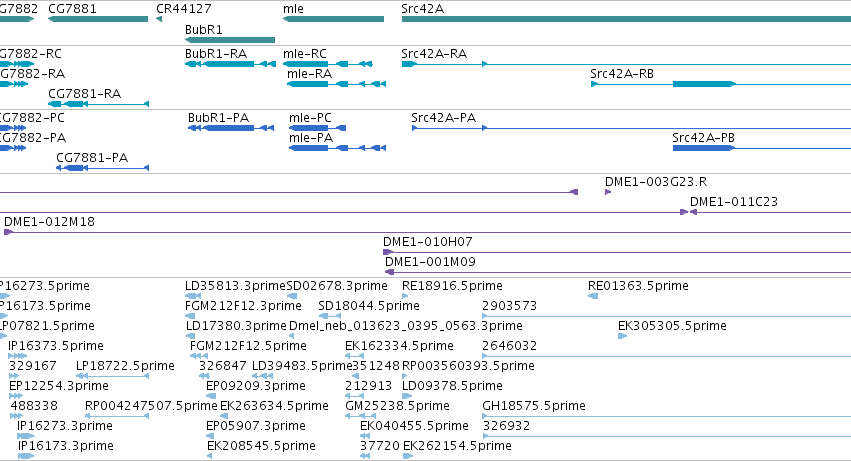Select the CG7881-RA transcript label
Image resolution: width=851 pixels, height=461 pixels.
[x=84, y=94]
